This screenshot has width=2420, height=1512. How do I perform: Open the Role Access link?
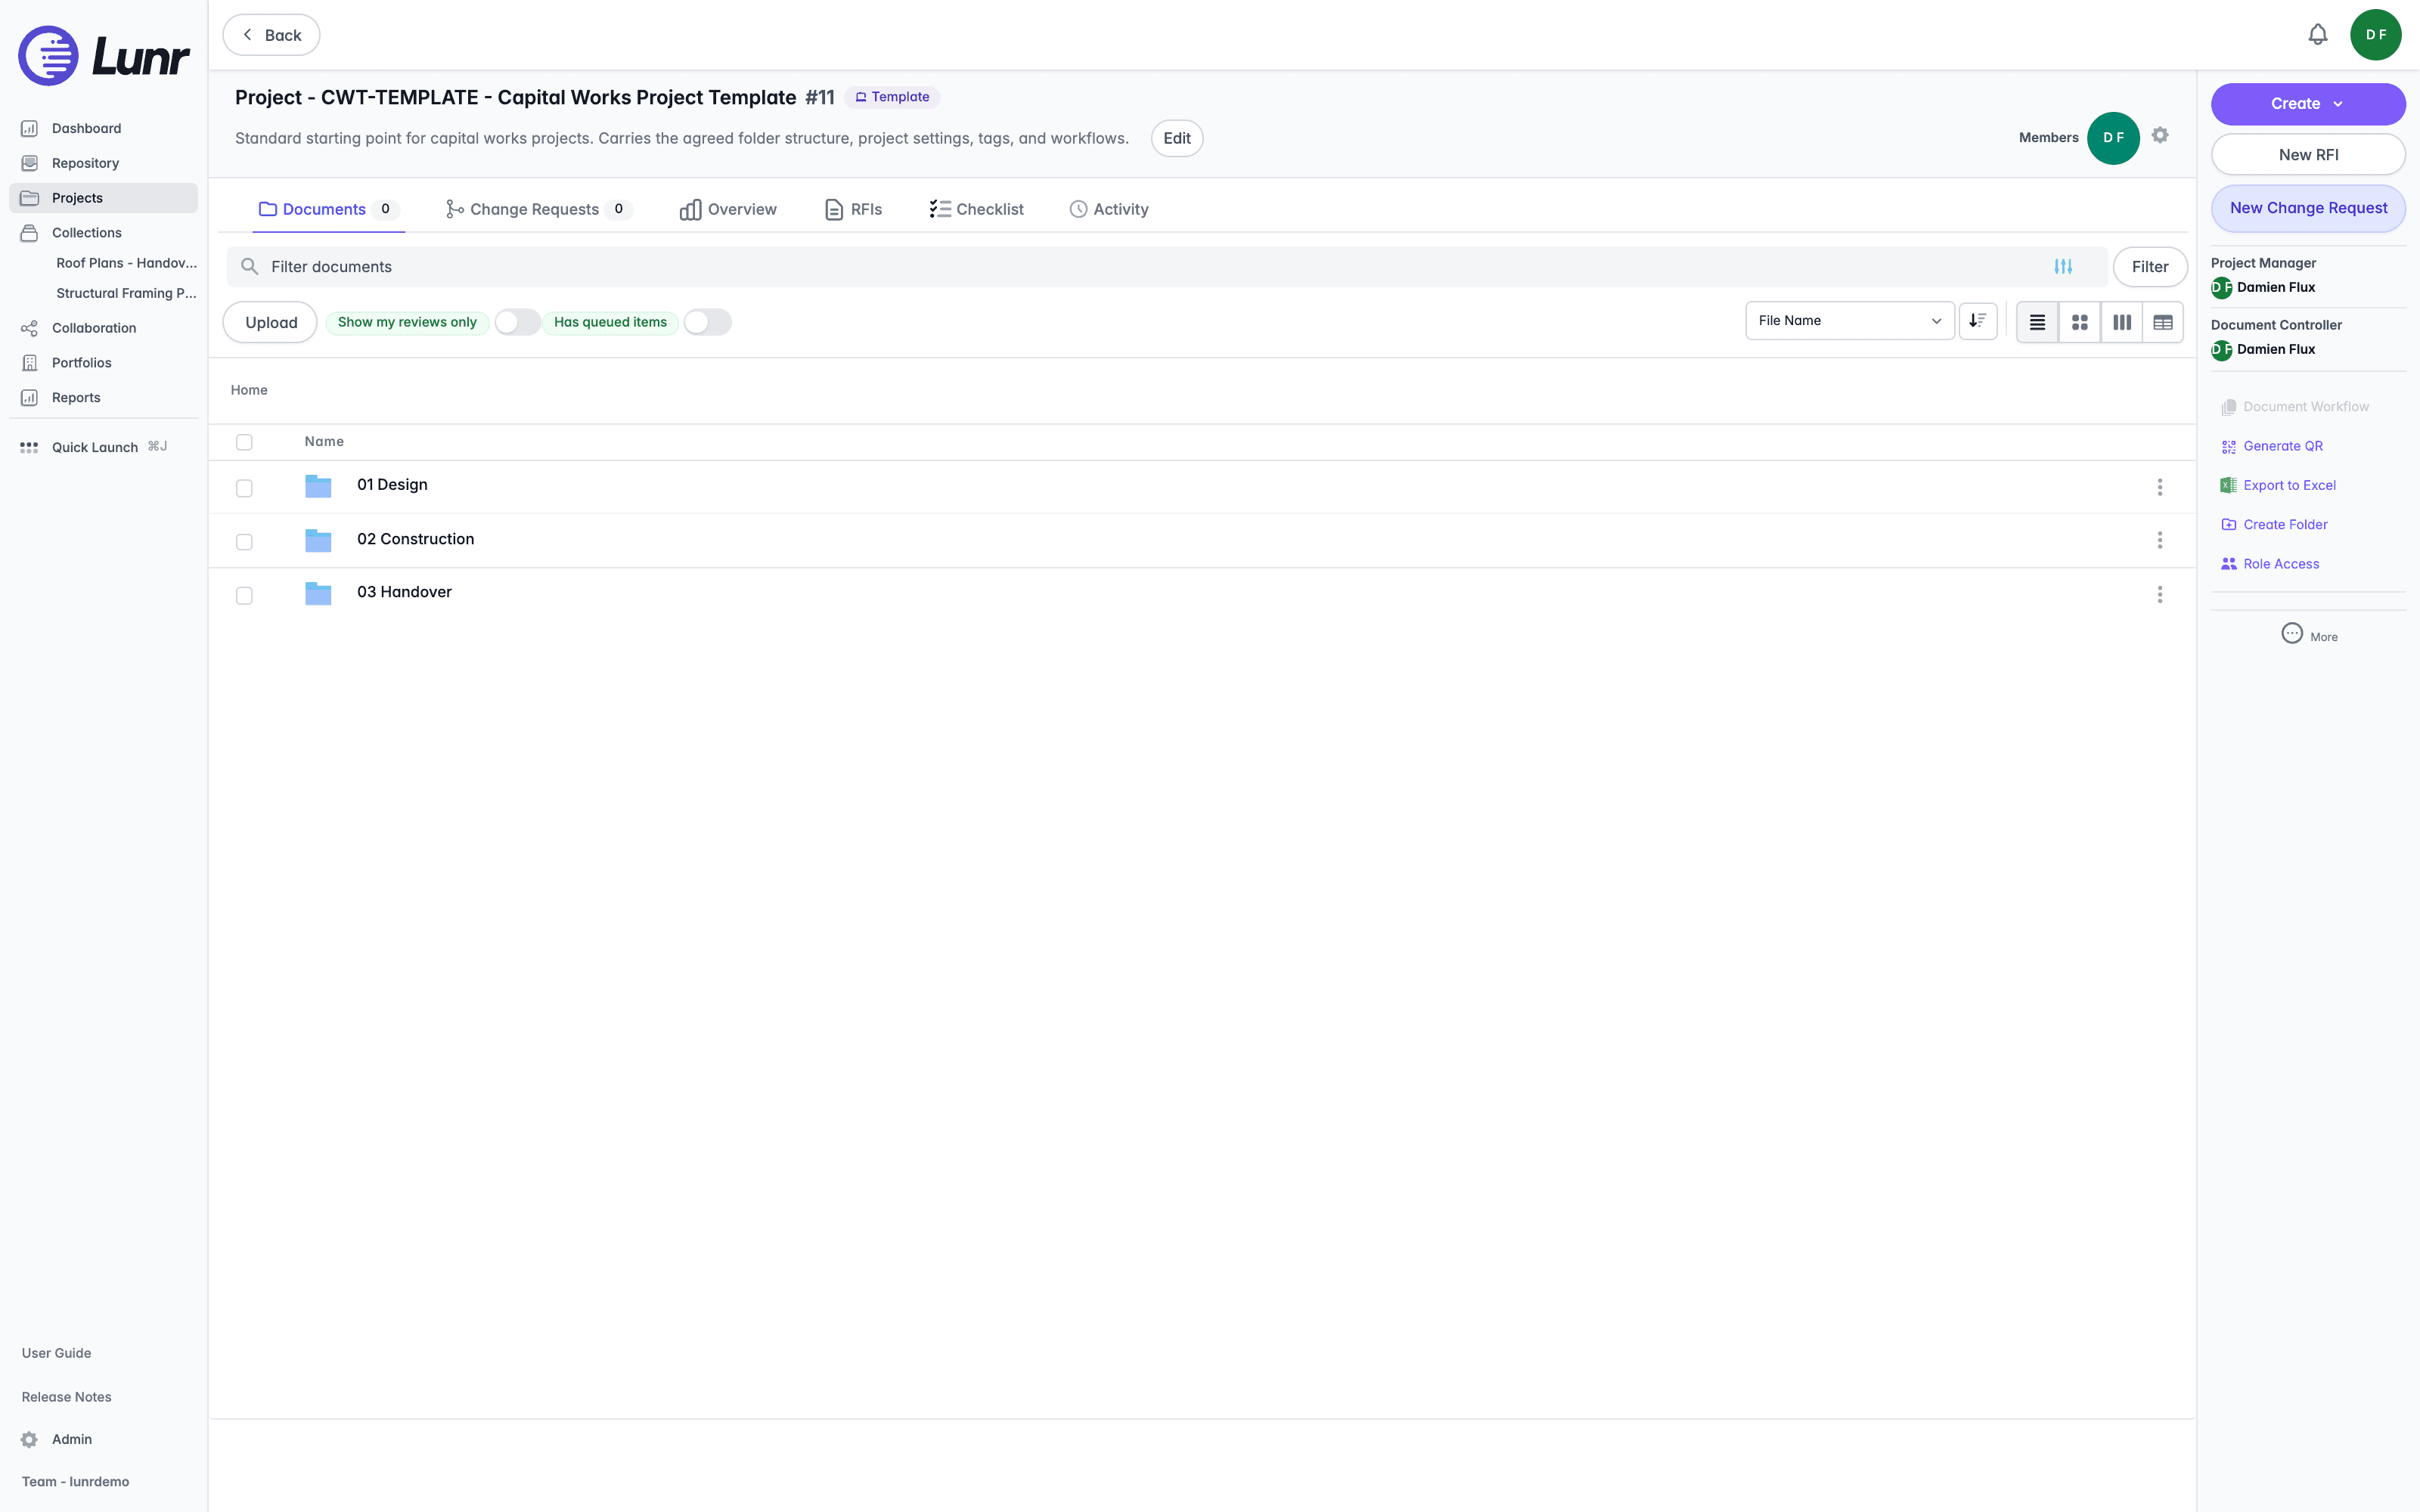(2270, 564)
